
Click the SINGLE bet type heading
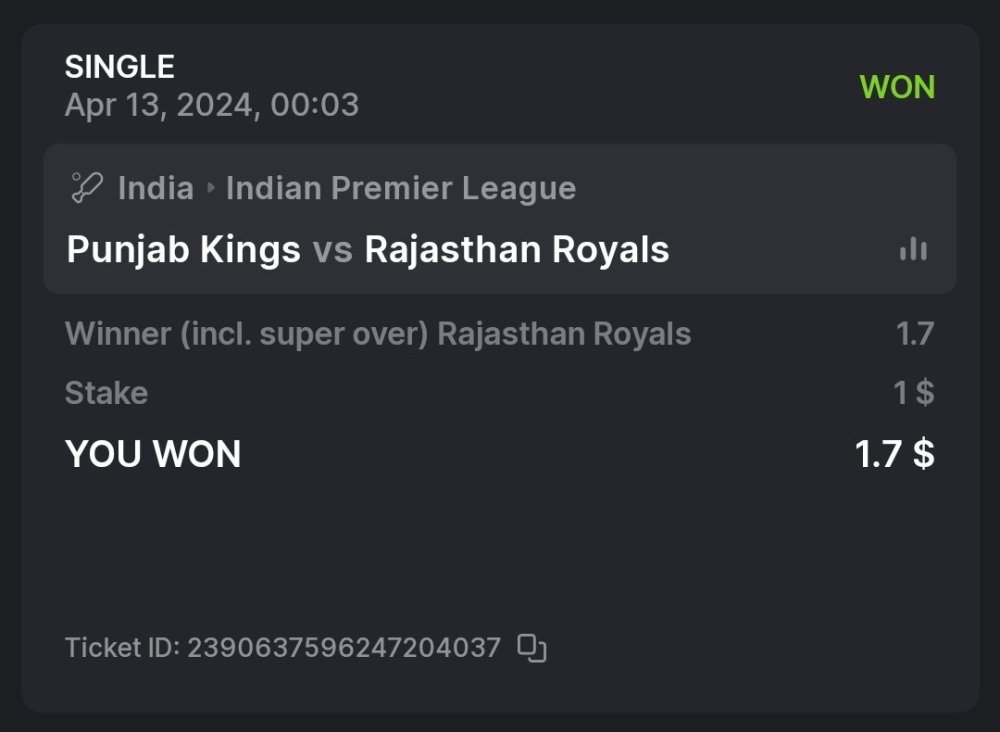tap(120, 67)
